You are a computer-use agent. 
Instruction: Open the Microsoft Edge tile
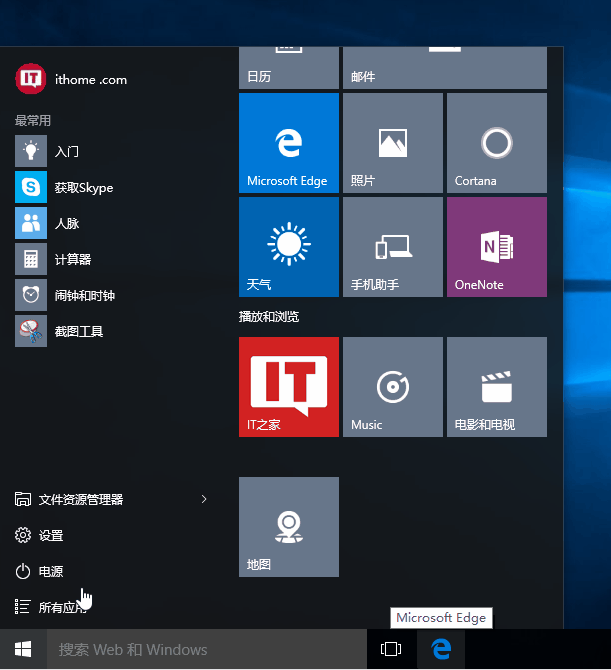(x=289, y=142)
